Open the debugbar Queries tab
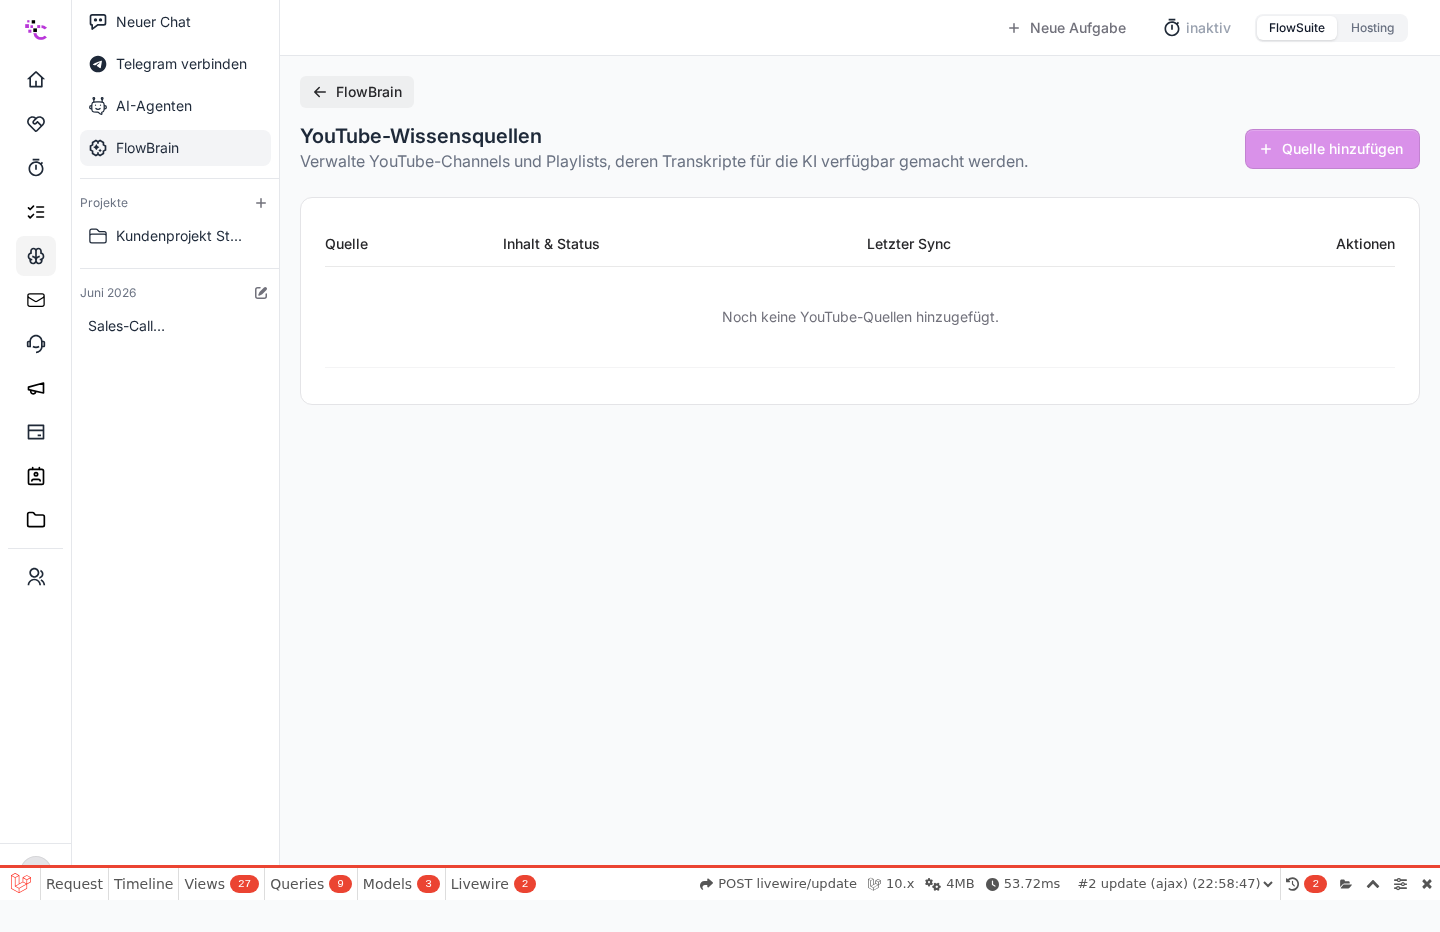Image resolution: width=1440 pixels, height=932 pixels. pyautogui.click(x=310, y=884)
